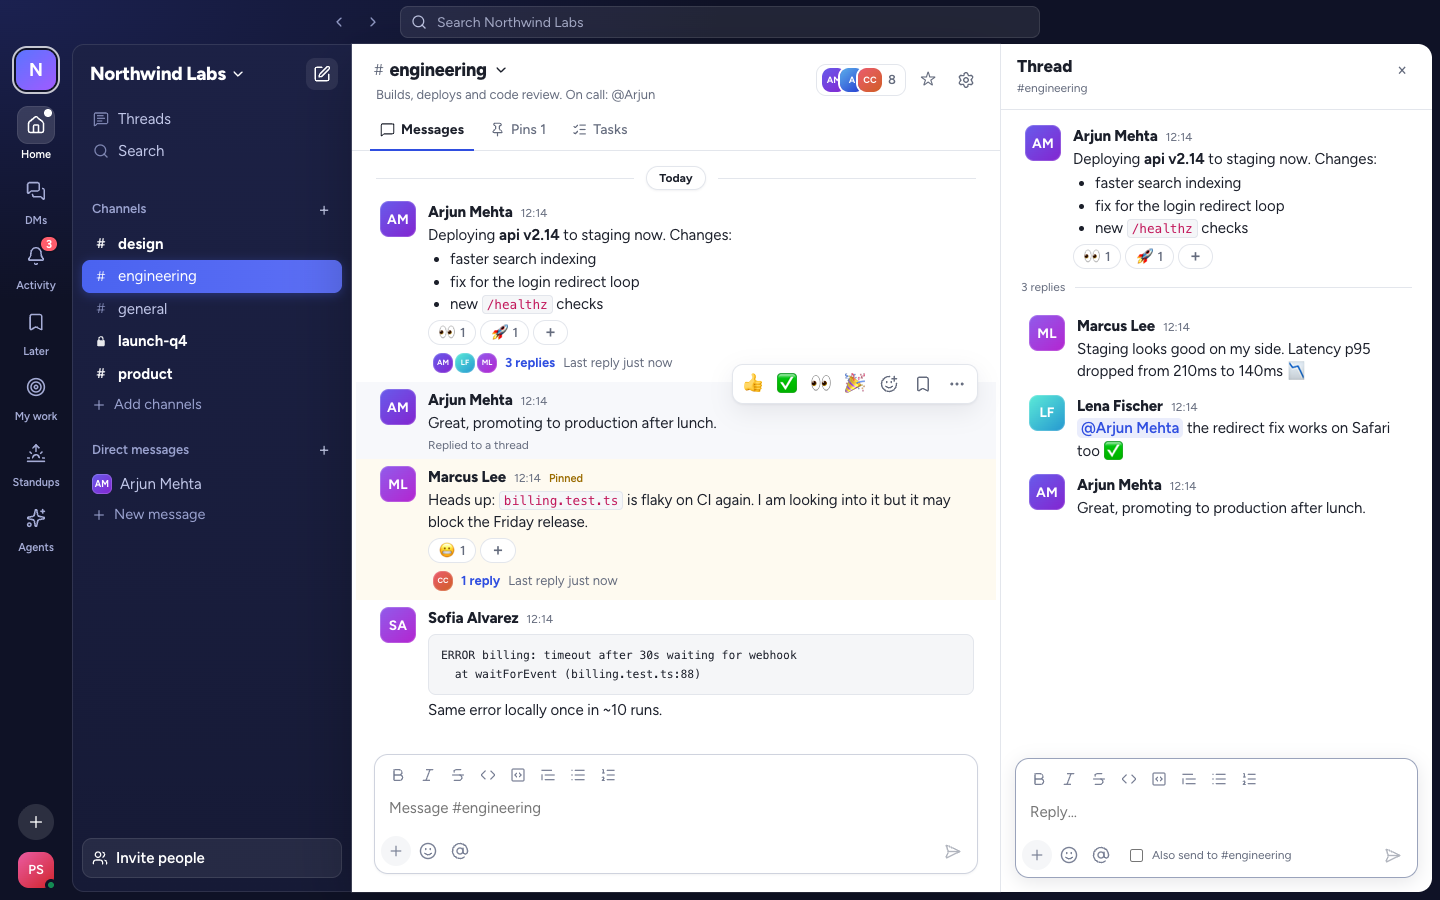This screenshot has width=1440, height=900.
Task: Star the engineering channel
Action: (928, 79)
